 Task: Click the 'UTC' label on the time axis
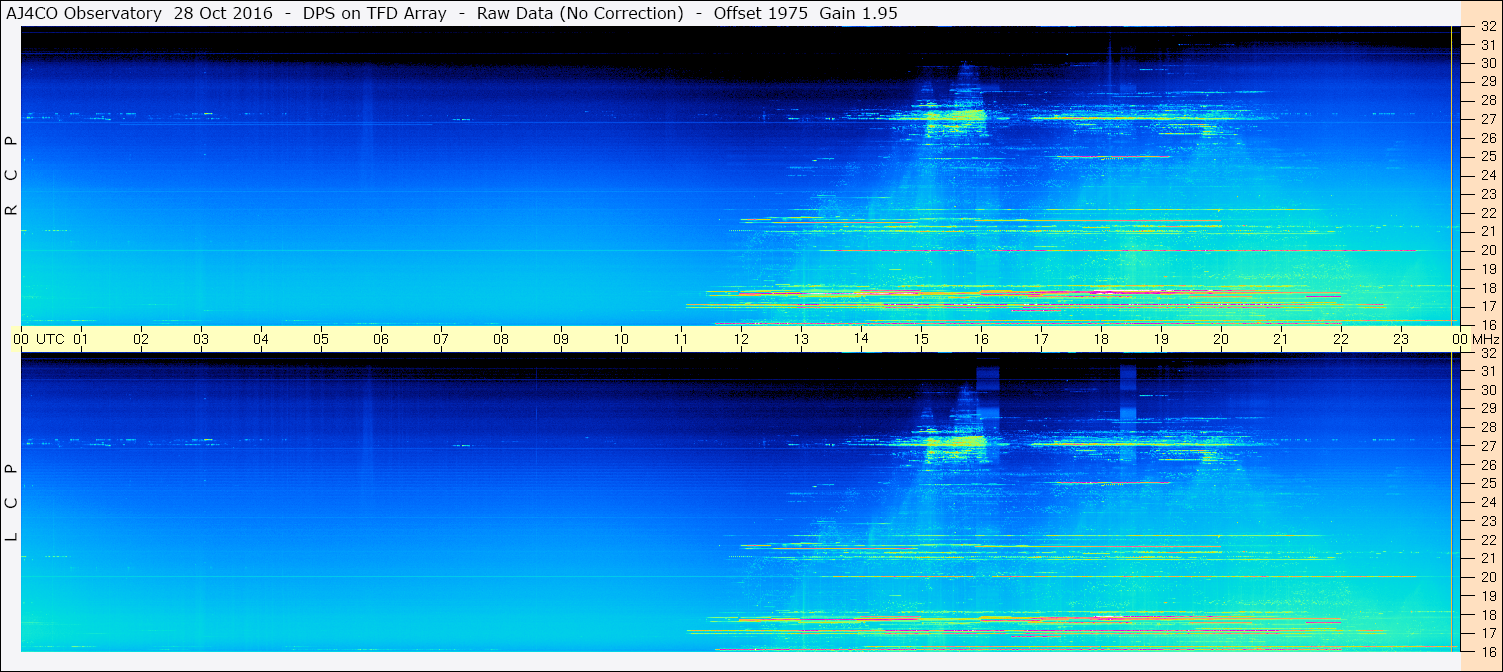pyautogui.click(x=50, y=339)
